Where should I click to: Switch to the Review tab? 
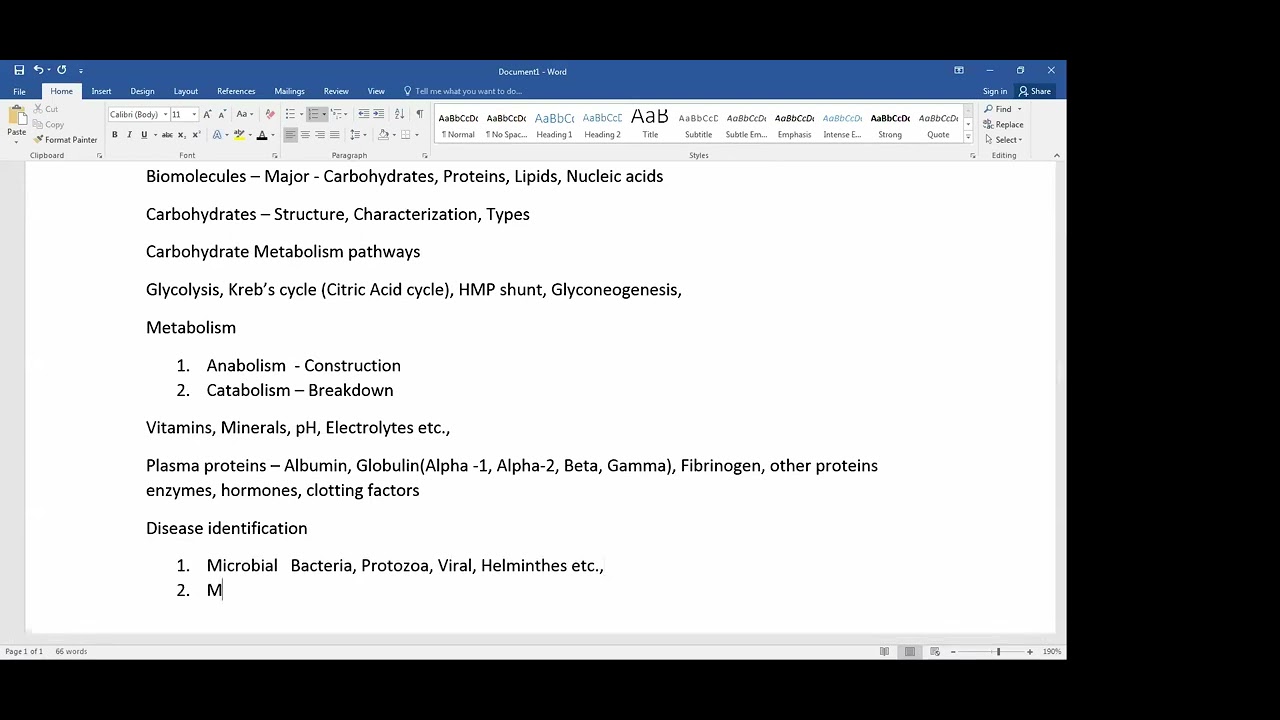click(x=336, y=91)
